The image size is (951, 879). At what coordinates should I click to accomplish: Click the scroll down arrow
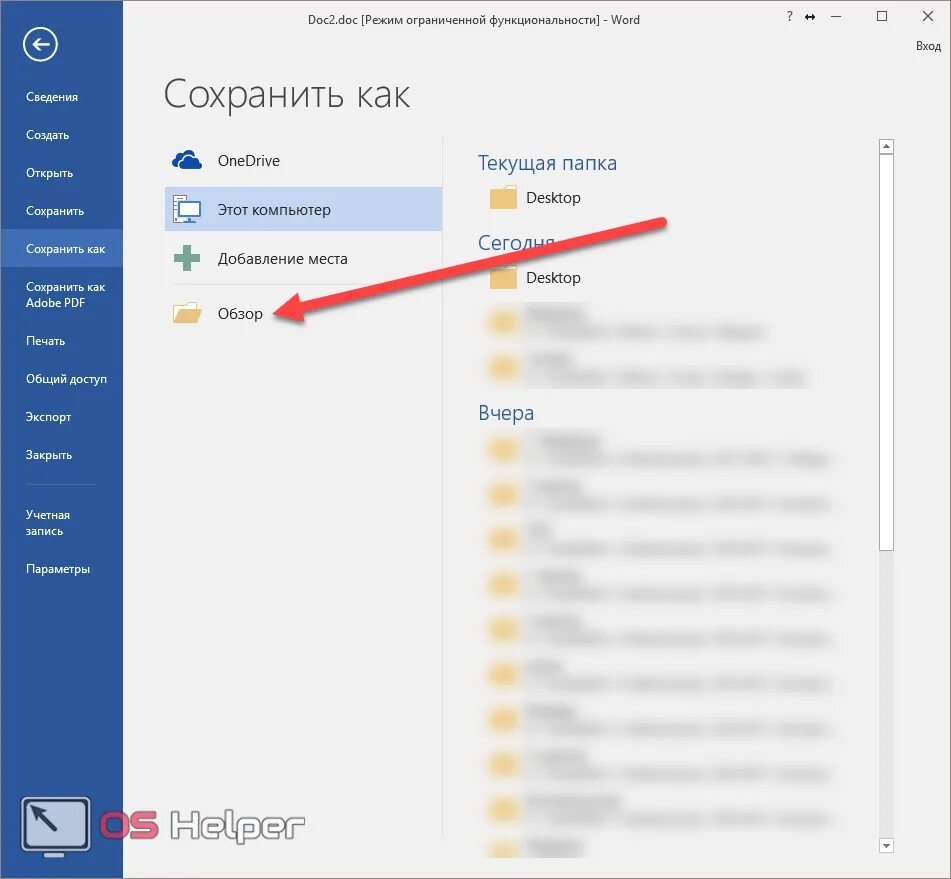coord(886,845)
